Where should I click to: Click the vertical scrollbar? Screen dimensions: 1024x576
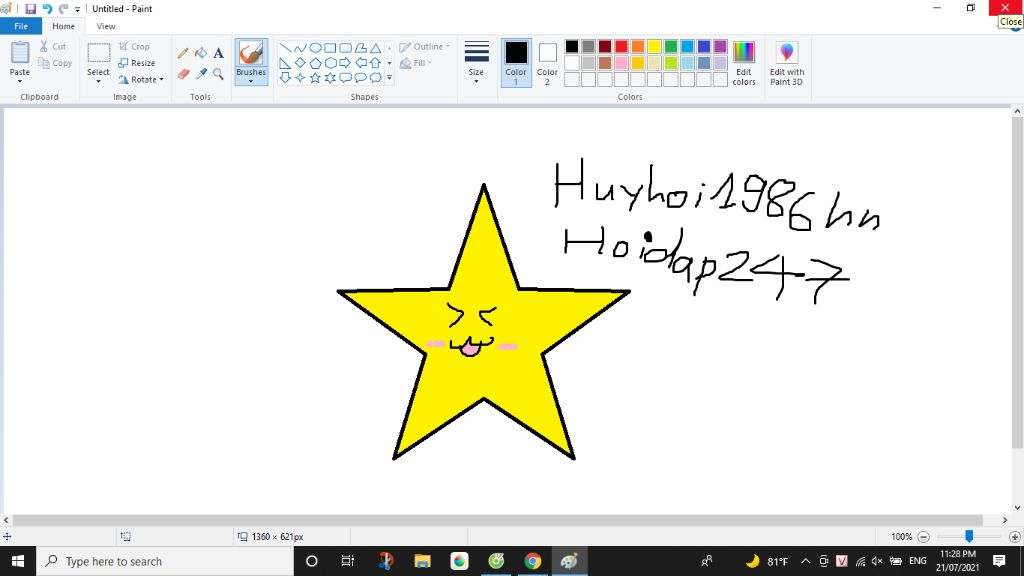1017,283
